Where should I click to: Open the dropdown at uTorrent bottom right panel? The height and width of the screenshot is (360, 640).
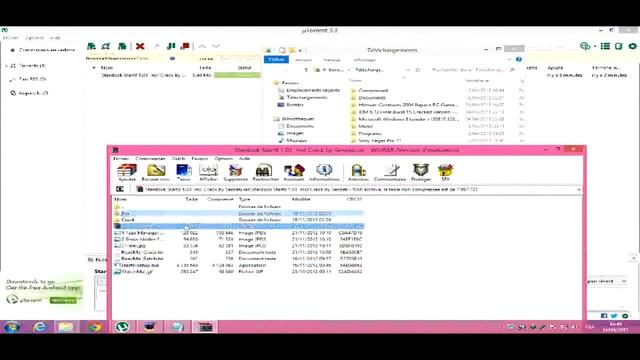[624, 281]
